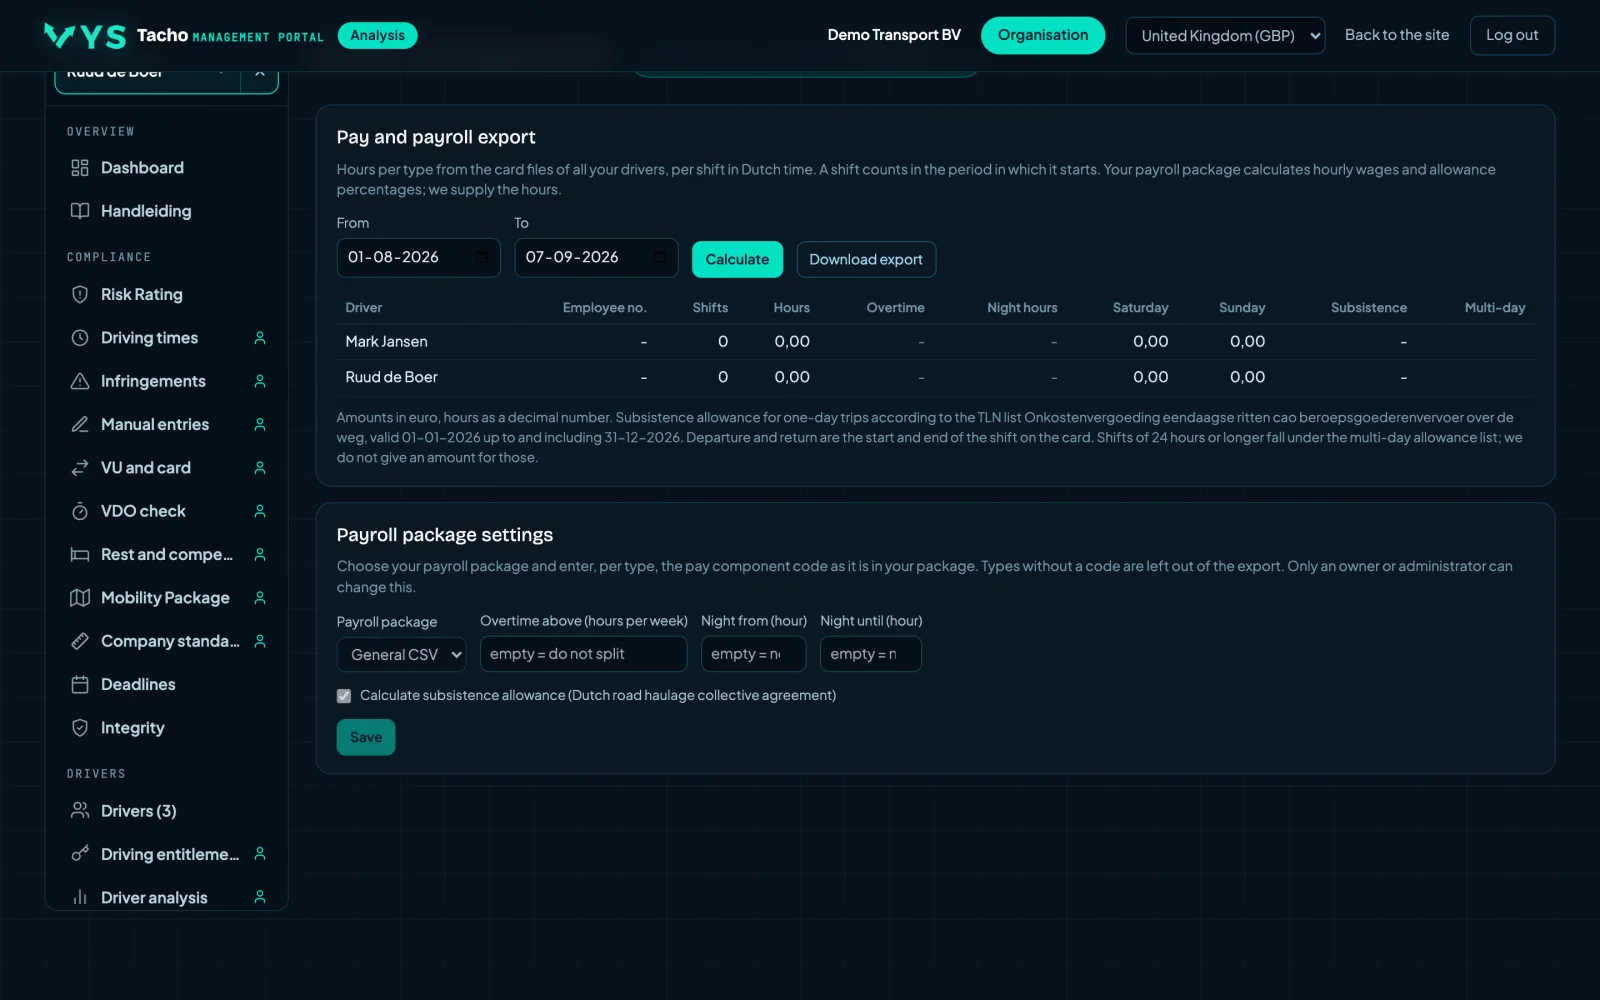
Task: Click the Dashboard grid icon in sidebar
Action: [80, 168]
